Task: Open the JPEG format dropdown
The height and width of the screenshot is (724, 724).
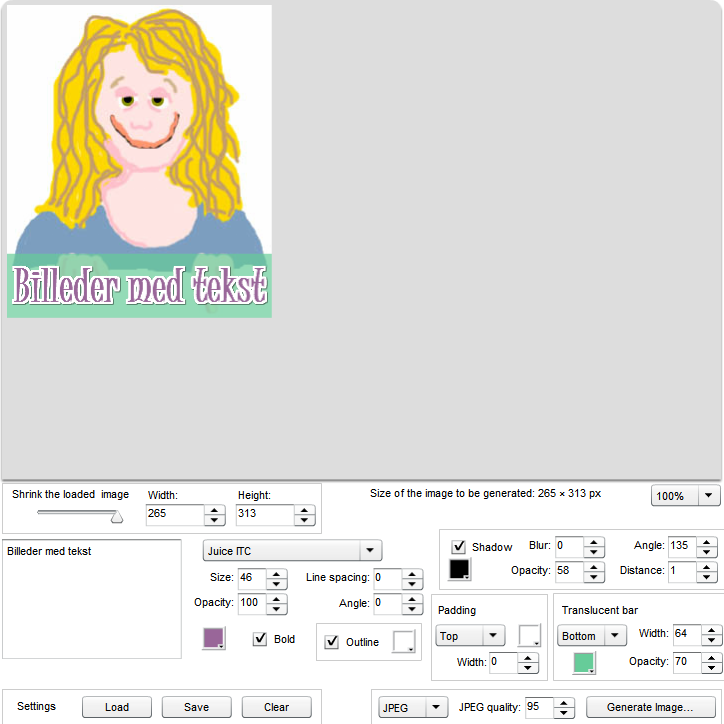Action: click(413, 707)
